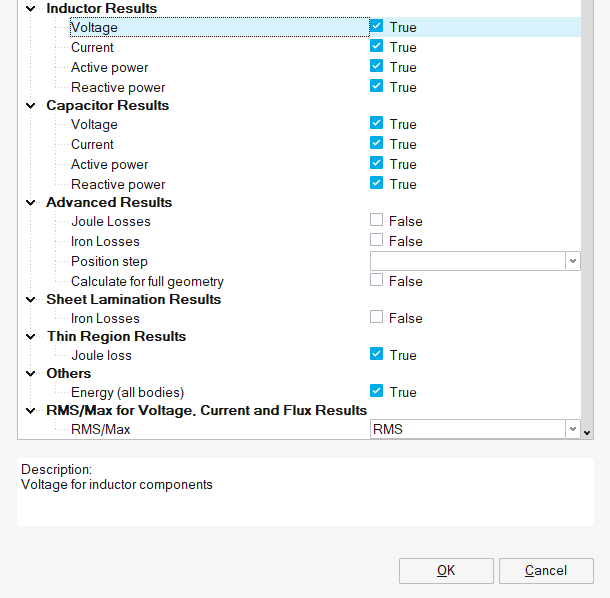
Task: Click the Cancel button
Action: point(546,571)
